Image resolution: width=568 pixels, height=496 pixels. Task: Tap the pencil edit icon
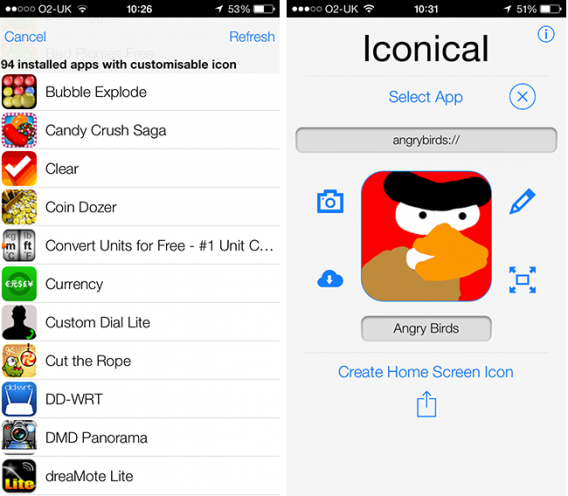tap(522, 201)
